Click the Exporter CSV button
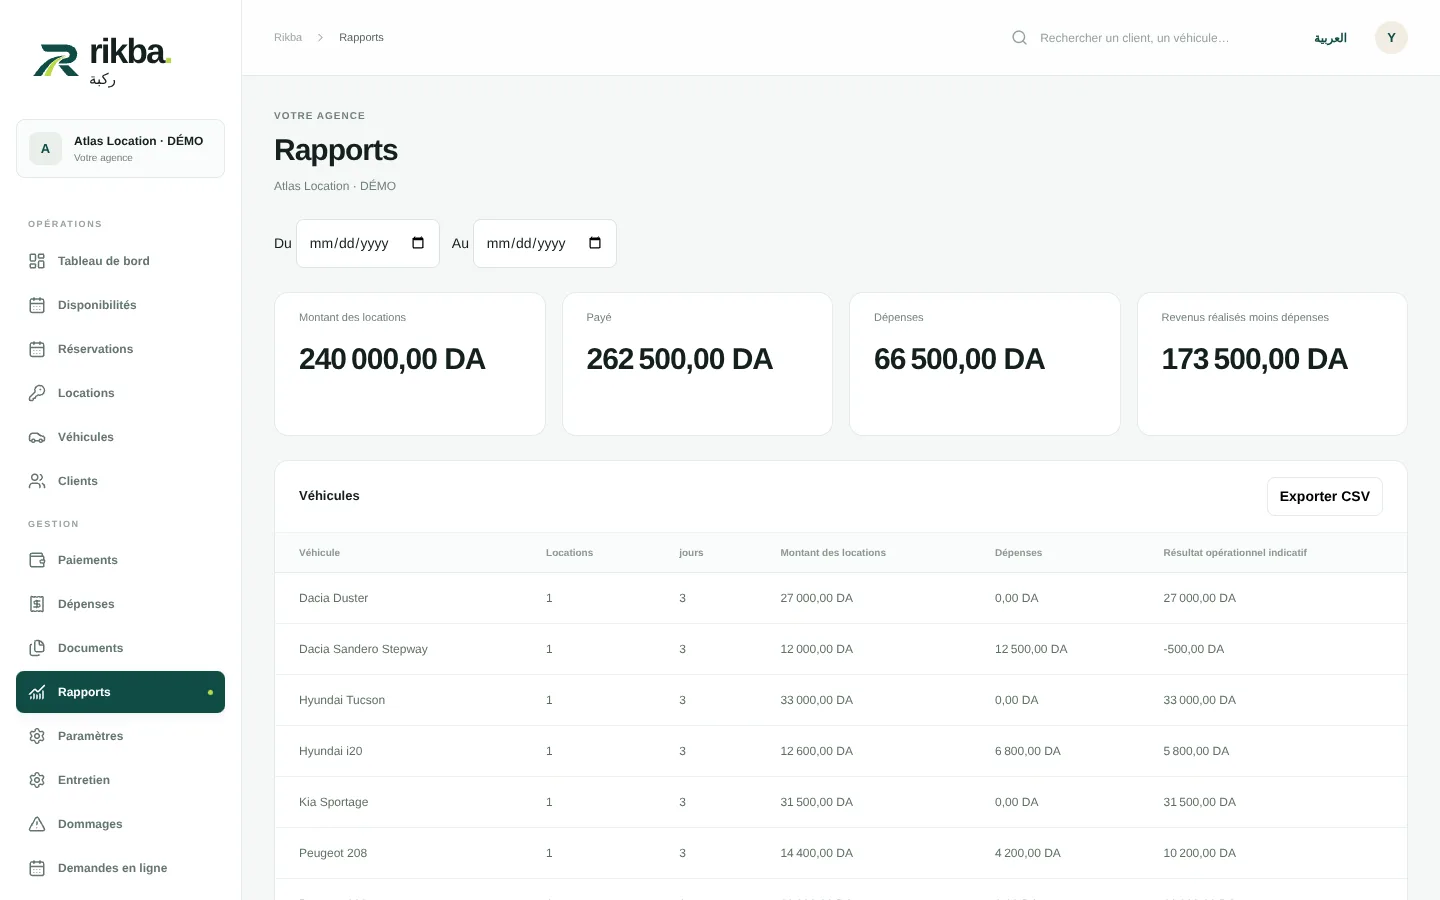 coord(1324,496)
